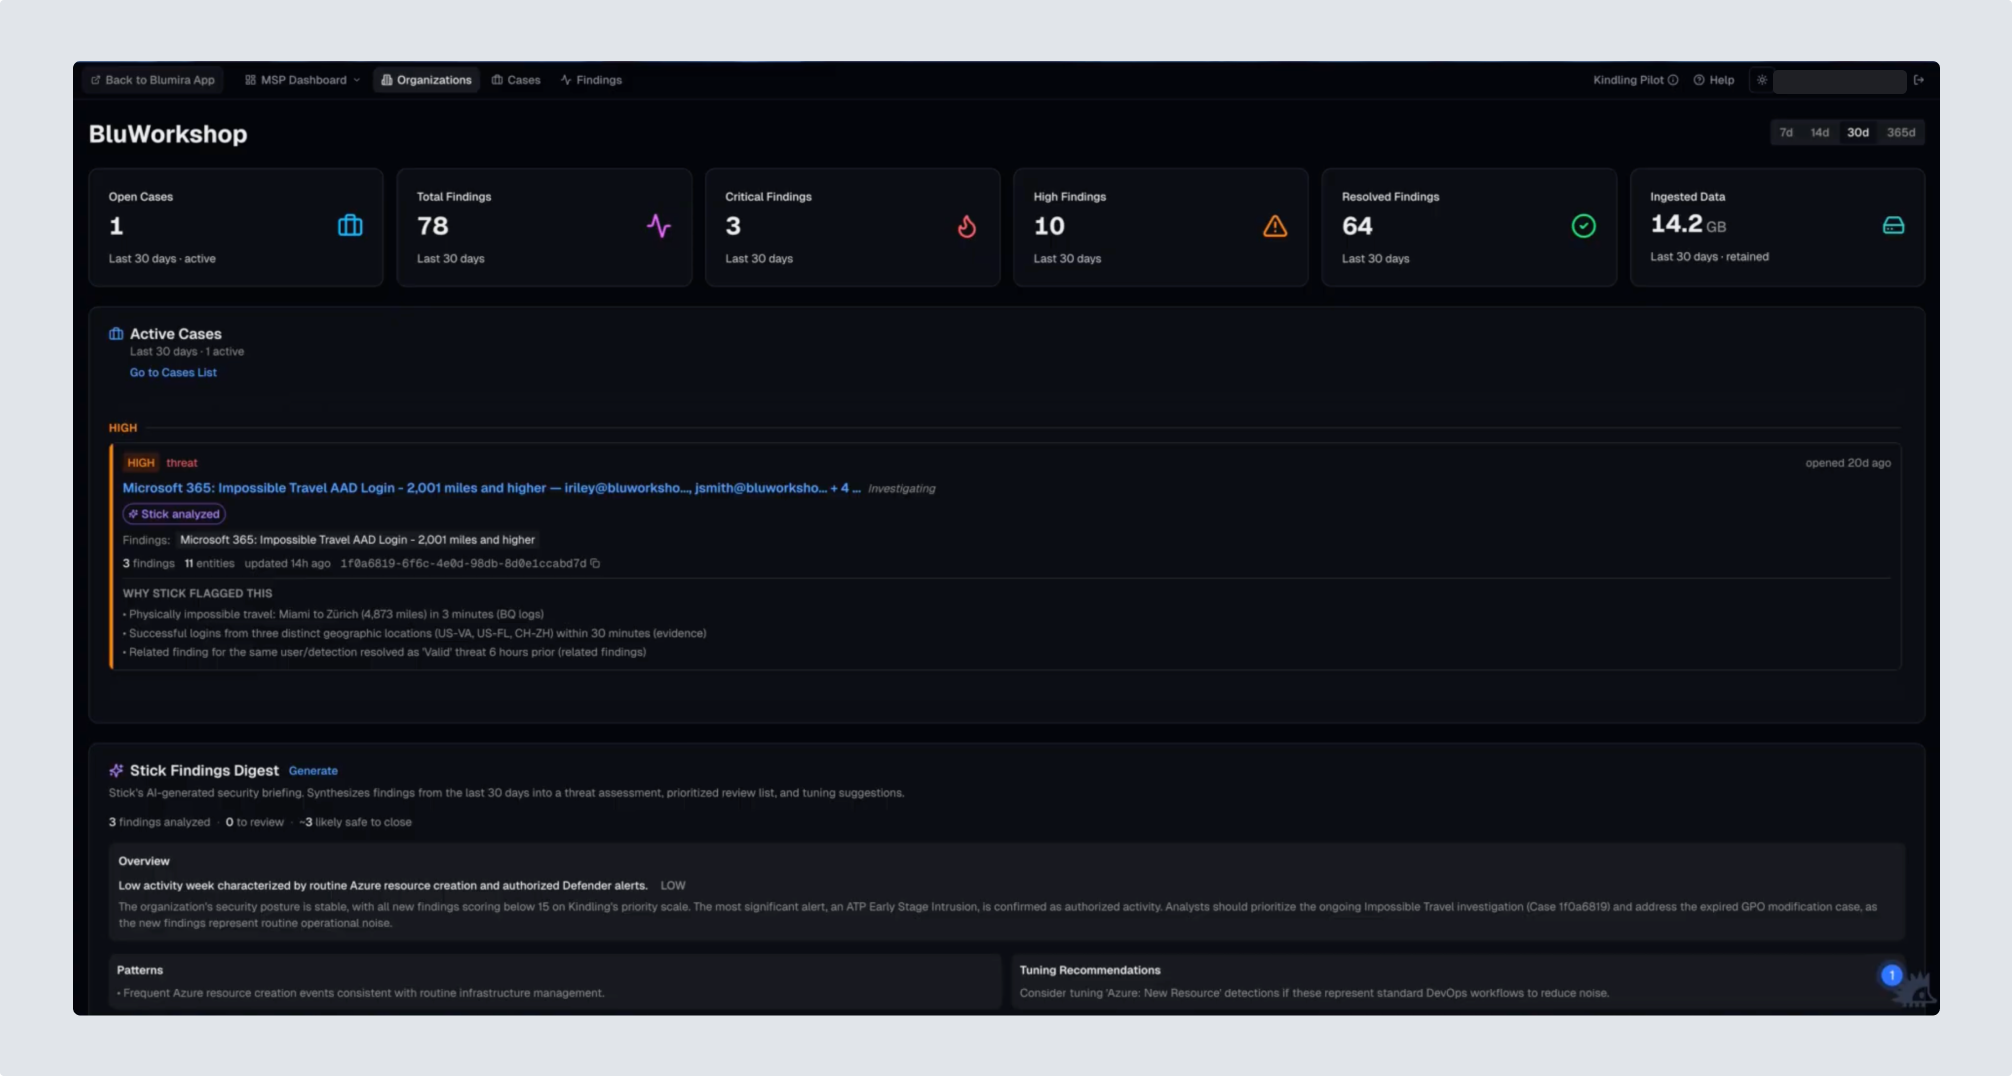
Task: Click the Kindling Pilot label
Action: pos(1628,80)
